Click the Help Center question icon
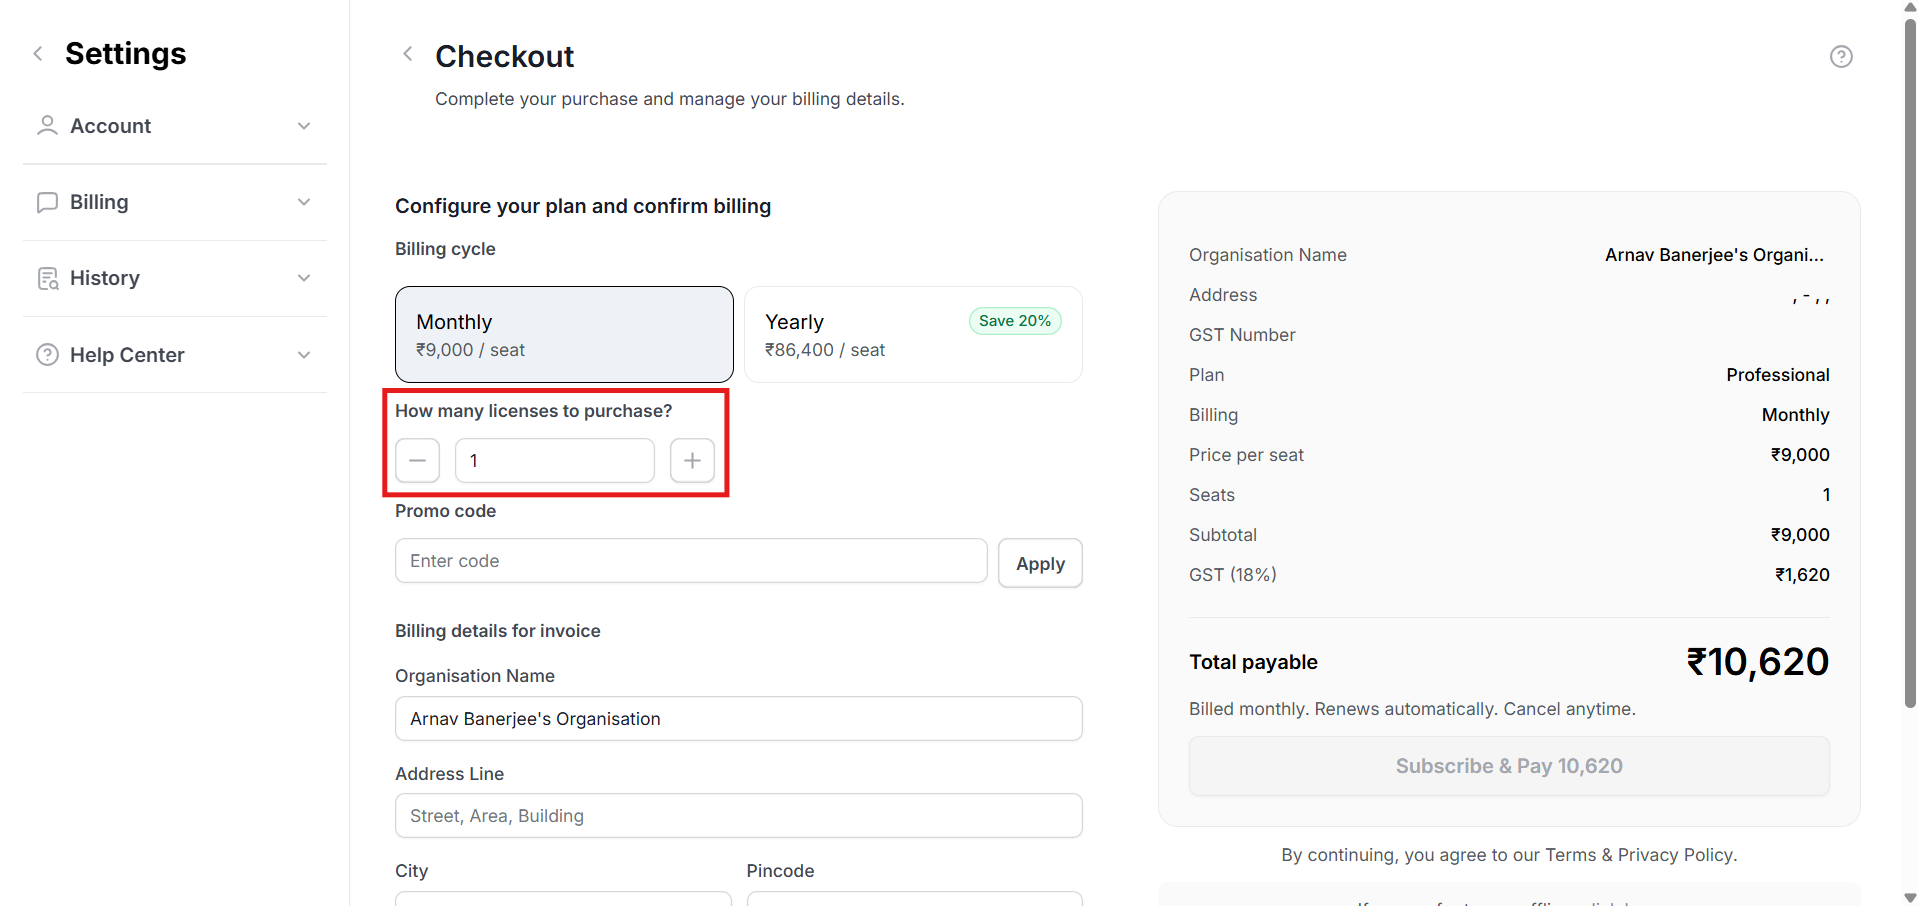Image resolution: width=1918 pixels, height=906 pixels. (47, 355)
